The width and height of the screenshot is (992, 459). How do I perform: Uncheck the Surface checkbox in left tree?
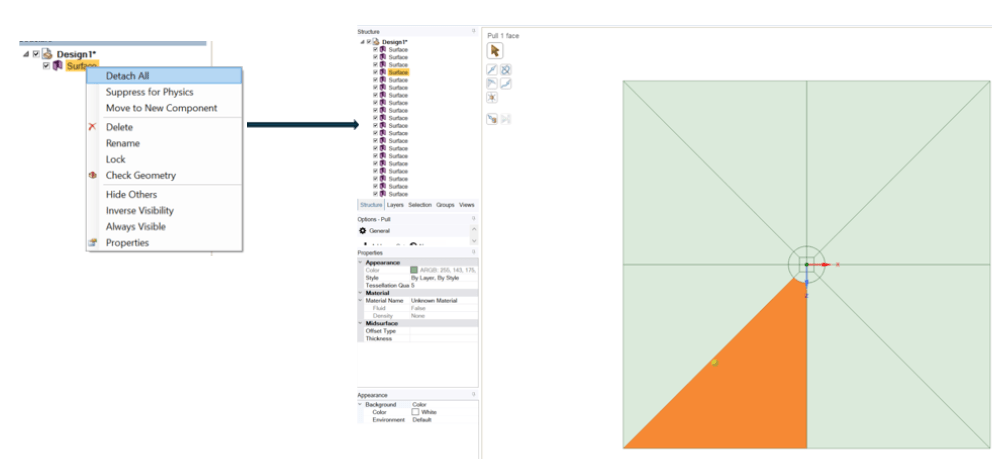[46, 66]
